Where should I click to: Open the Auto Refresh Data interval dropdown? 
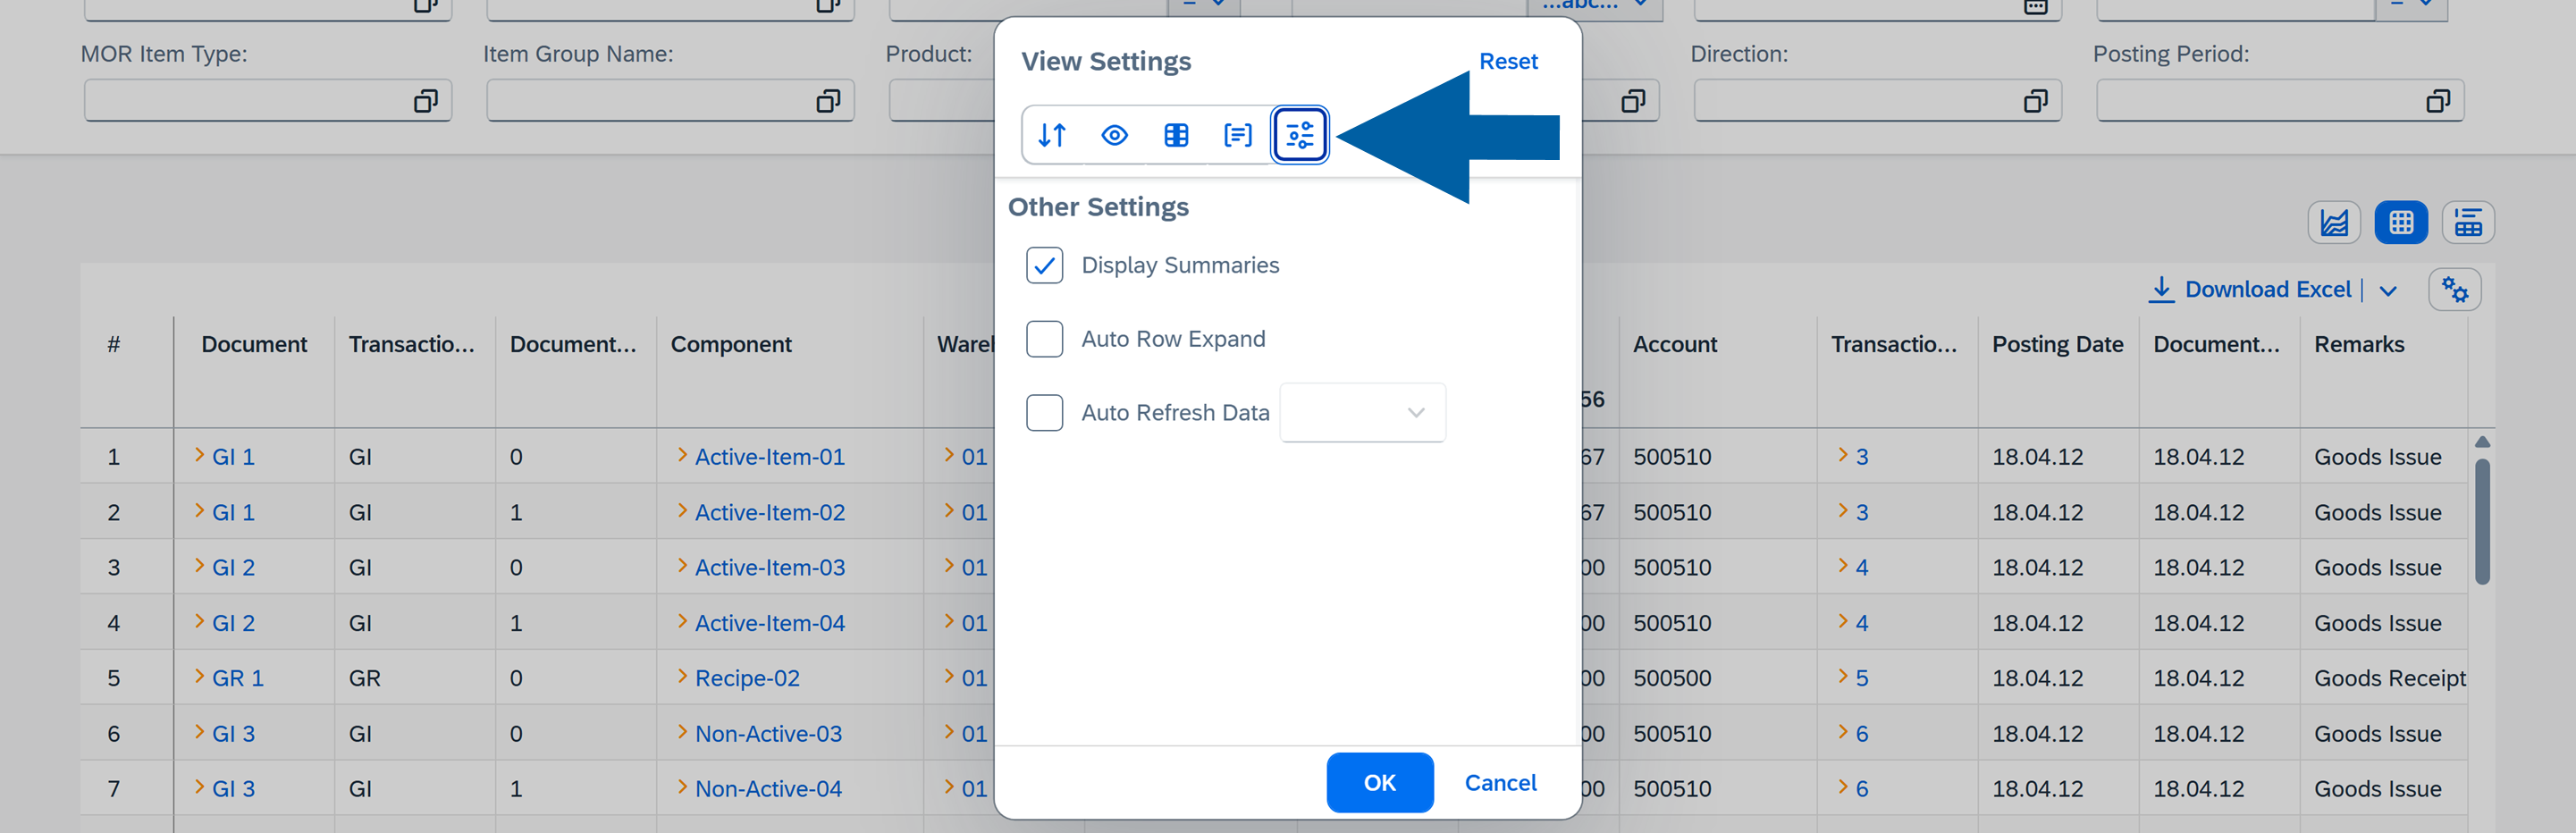click(x=1414, y=412)
